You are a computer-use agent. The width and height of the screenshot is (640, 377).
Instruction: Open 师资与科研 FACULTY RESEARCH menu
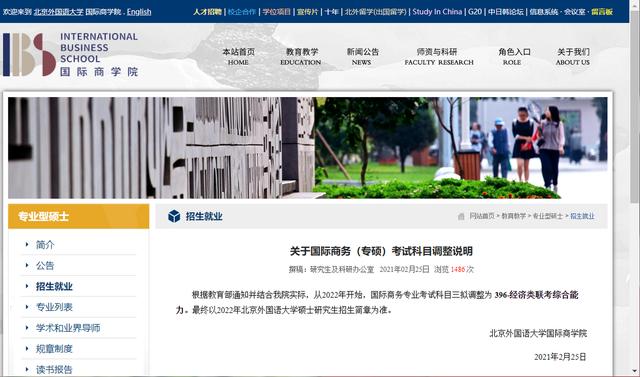coord(439,57)
